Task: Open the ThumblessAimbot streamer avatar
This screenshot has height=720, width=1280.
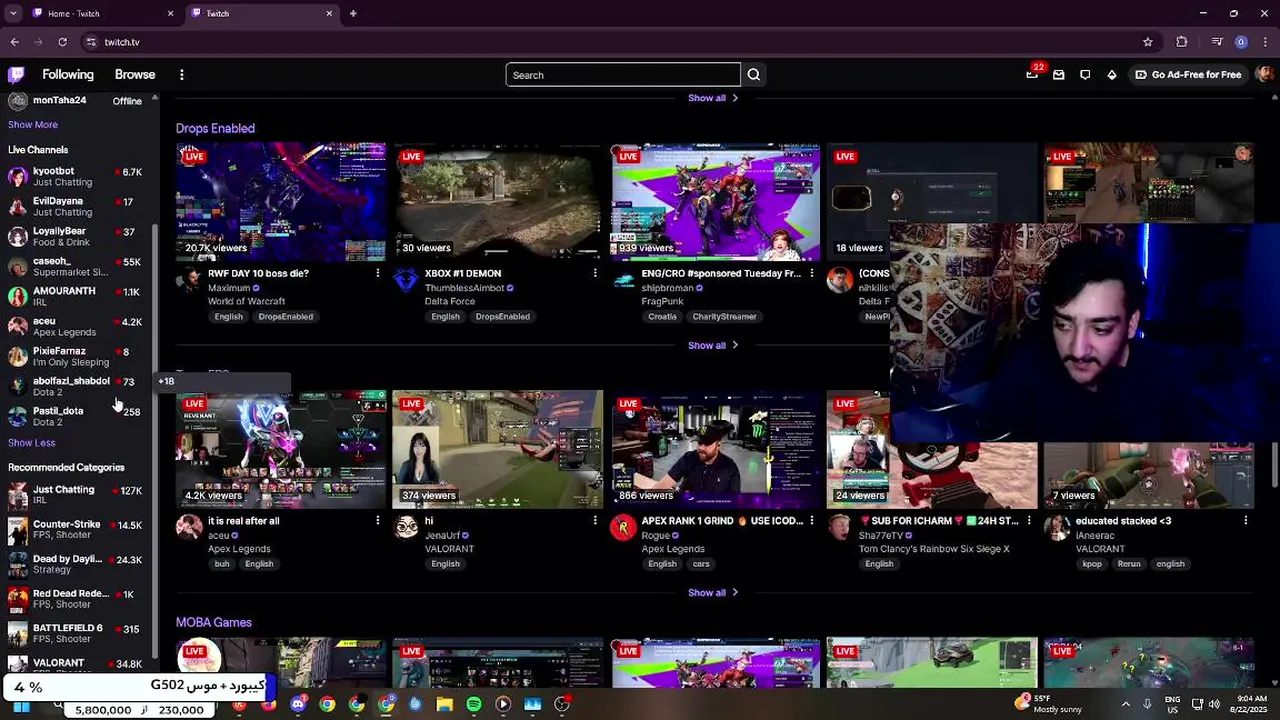Action: click(406, 281)
